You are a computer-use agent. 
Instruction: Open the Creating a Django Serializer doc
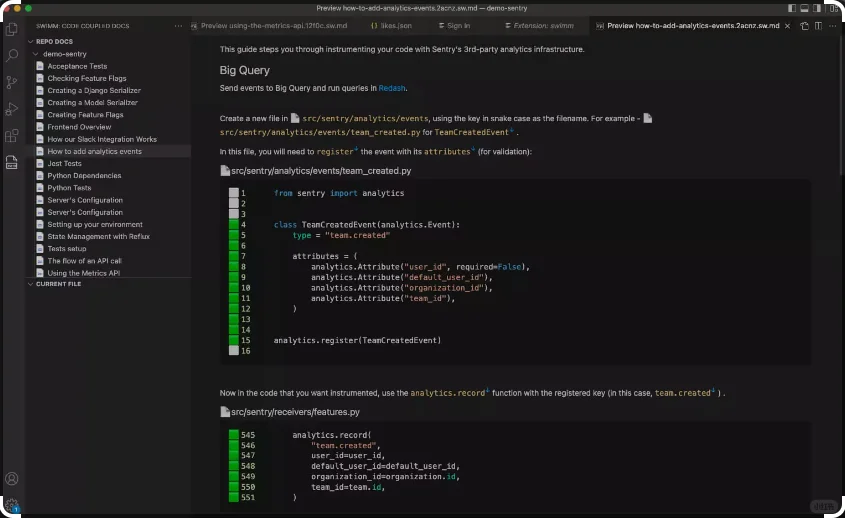(94, 91)
